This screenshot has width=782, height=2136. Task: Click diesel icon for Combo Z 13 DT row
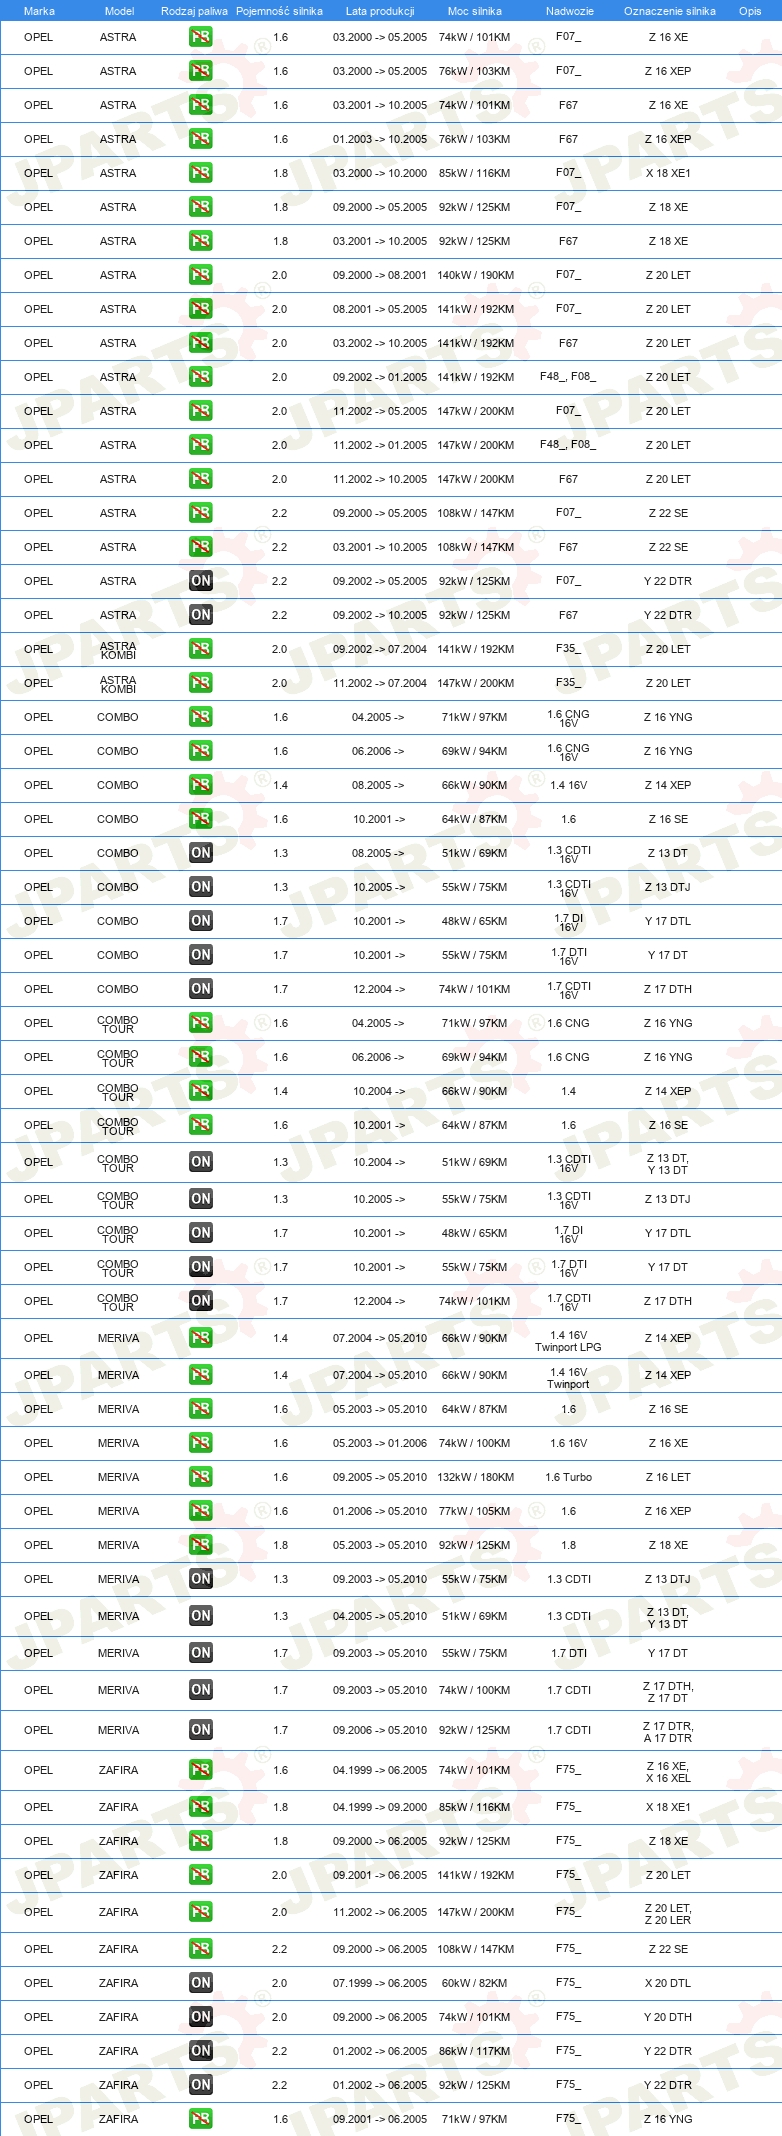[x=201, y=853]
